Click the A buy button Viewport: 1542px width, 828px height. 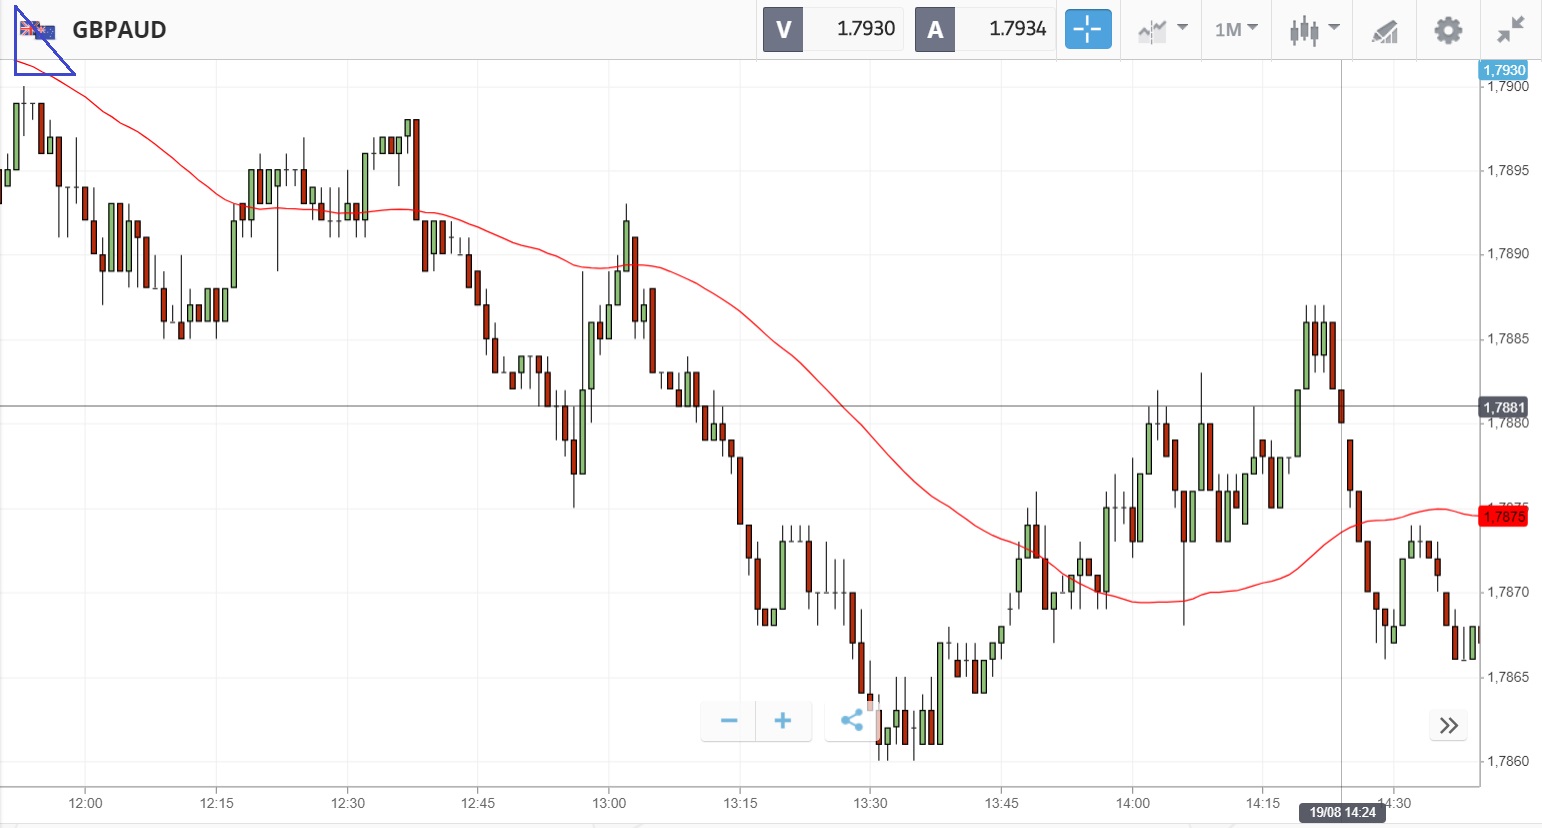point(935,29)
